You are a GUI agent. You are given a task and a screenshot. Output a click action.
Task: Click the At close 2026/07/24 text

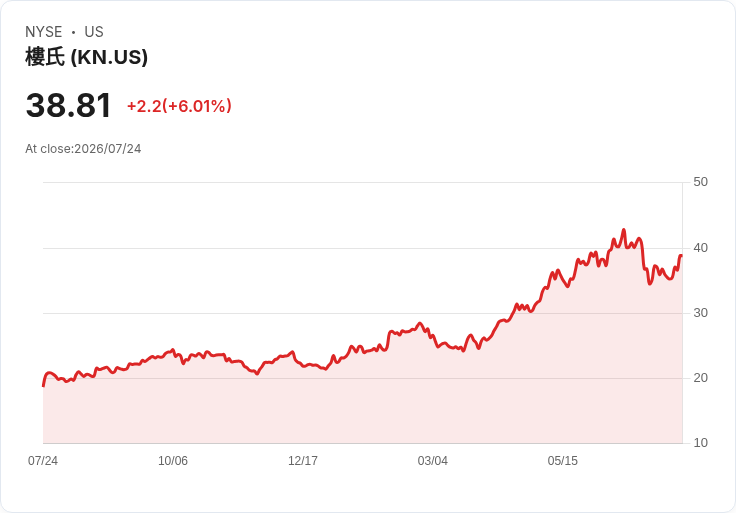83,149
